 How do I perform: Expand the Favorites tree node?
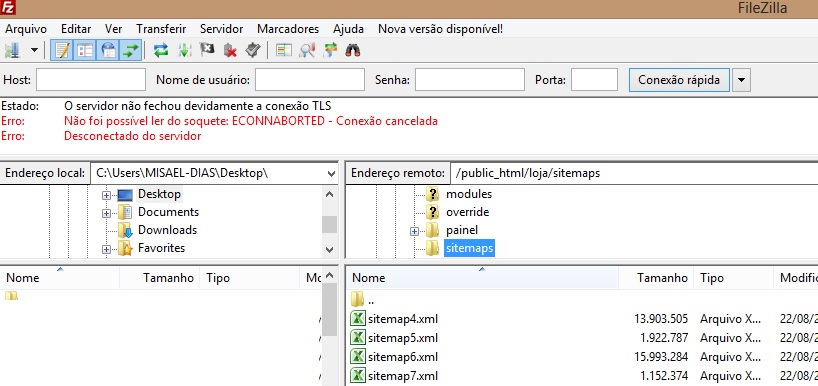(x=106, y=249)
